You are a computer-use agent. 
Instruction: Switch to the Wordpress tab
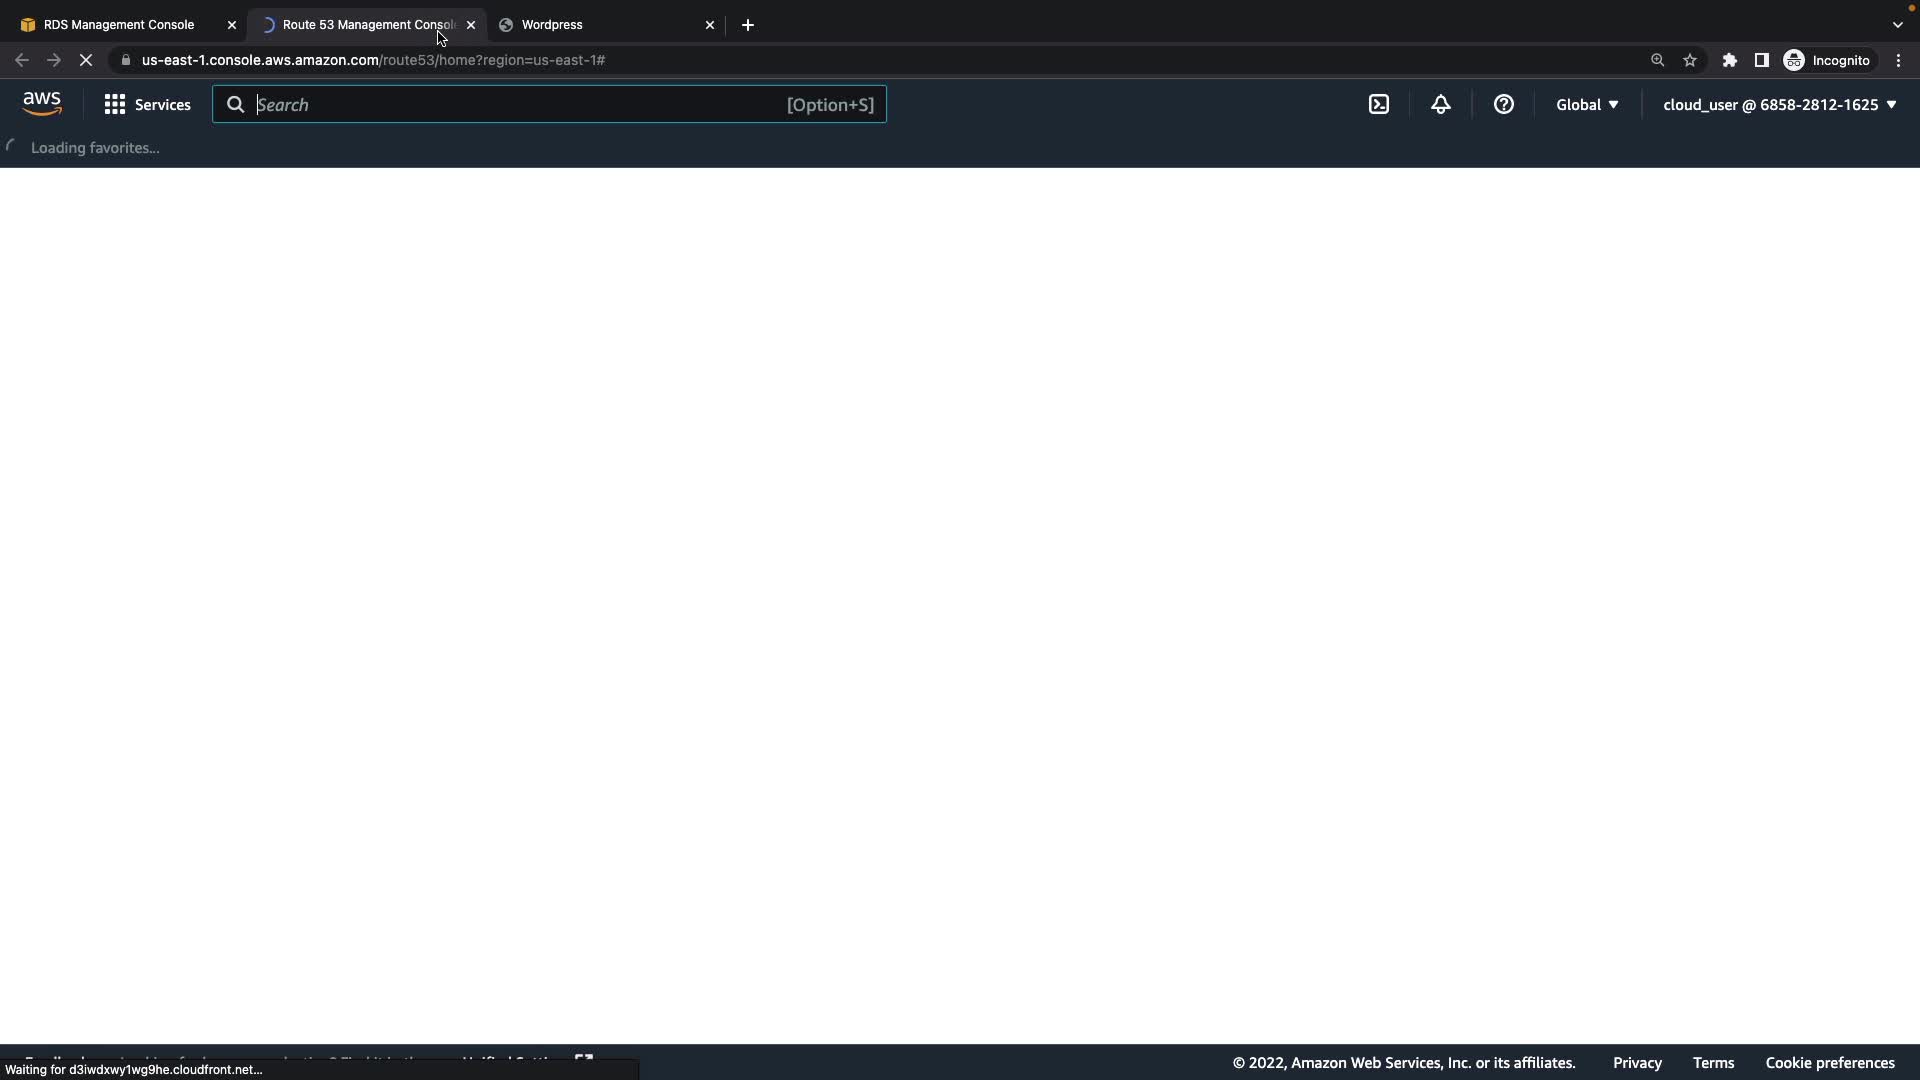600,25
